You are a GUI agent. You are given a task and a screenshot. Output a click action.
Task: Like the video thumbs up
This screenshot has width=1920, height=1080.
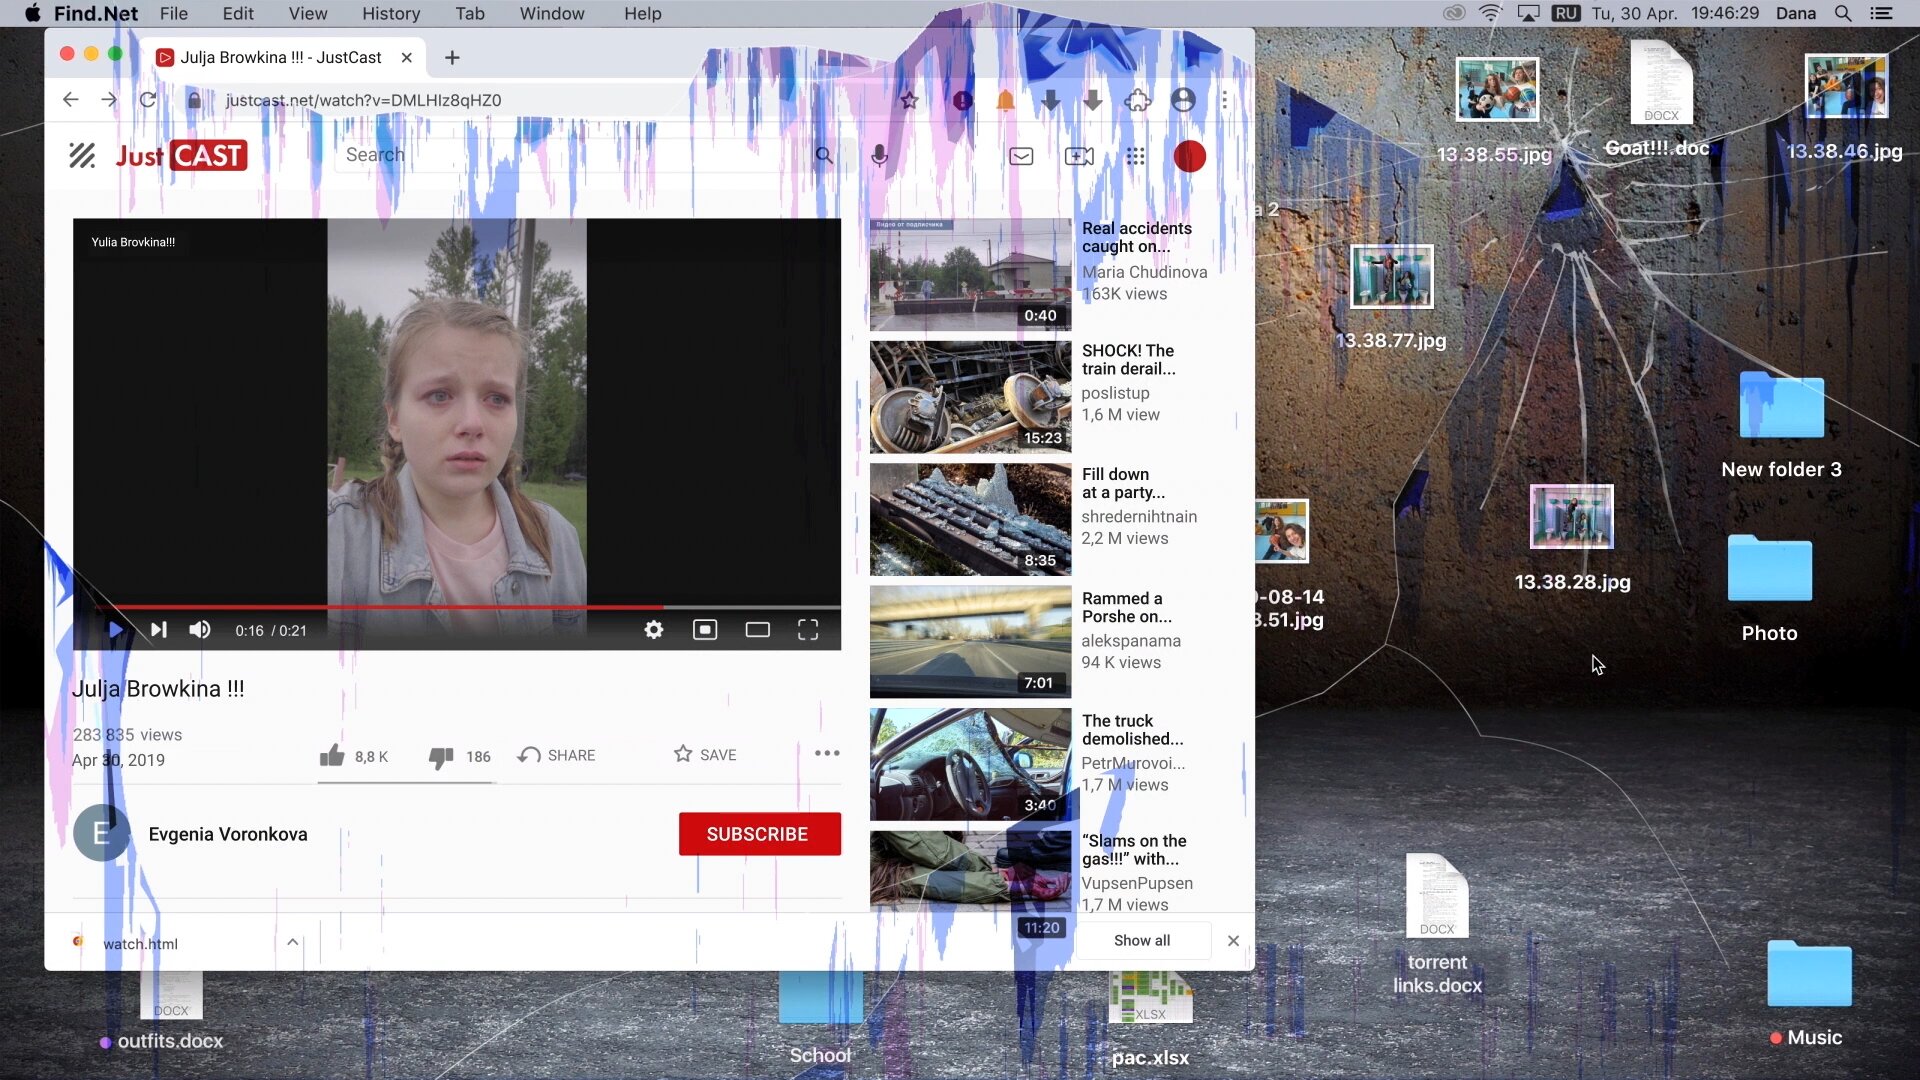click(x=332, y=755)
